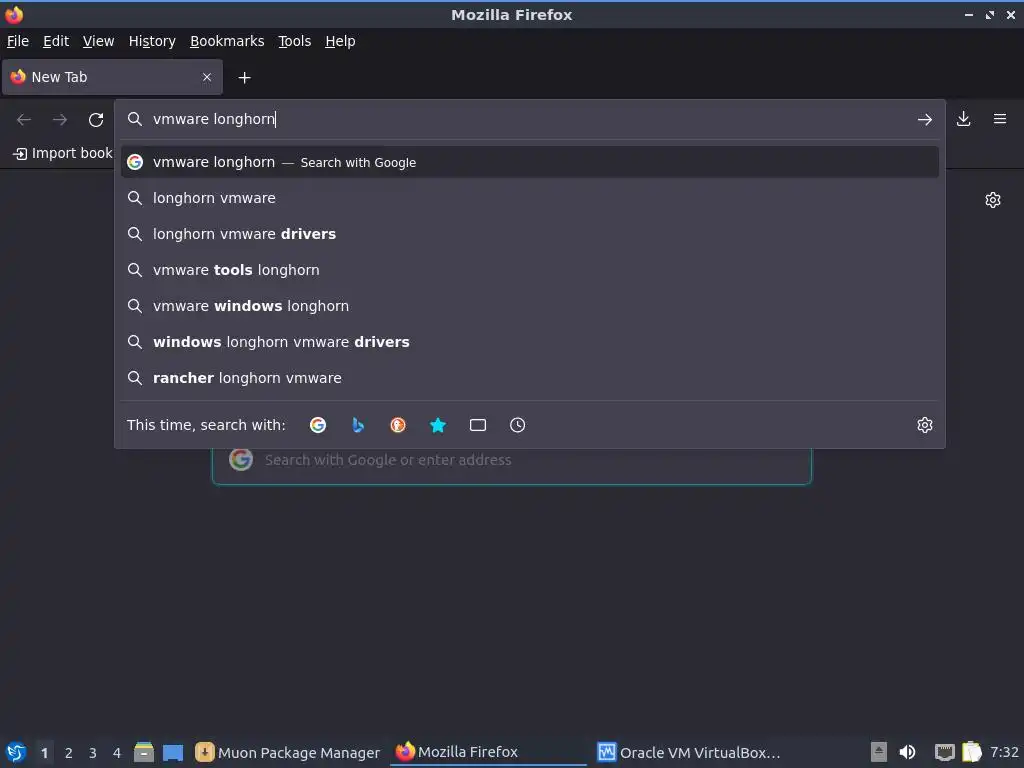Select suggestion 'vmware windows longhorn'
This screenshot has width=1024, height=768.
click(x=530, y=306)
